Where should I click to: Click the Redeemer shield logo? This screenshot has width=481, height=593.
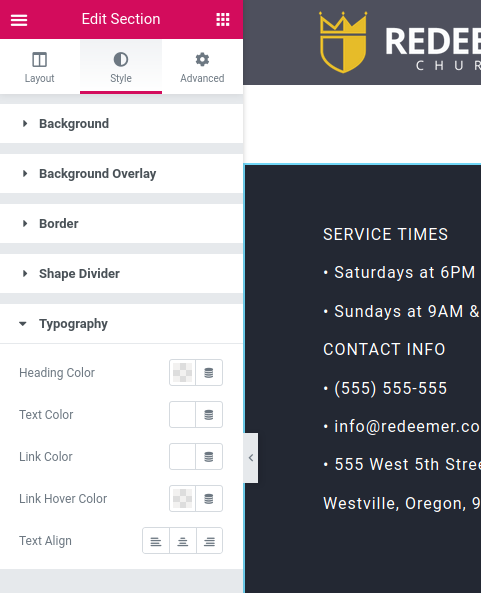pos(343,42)
